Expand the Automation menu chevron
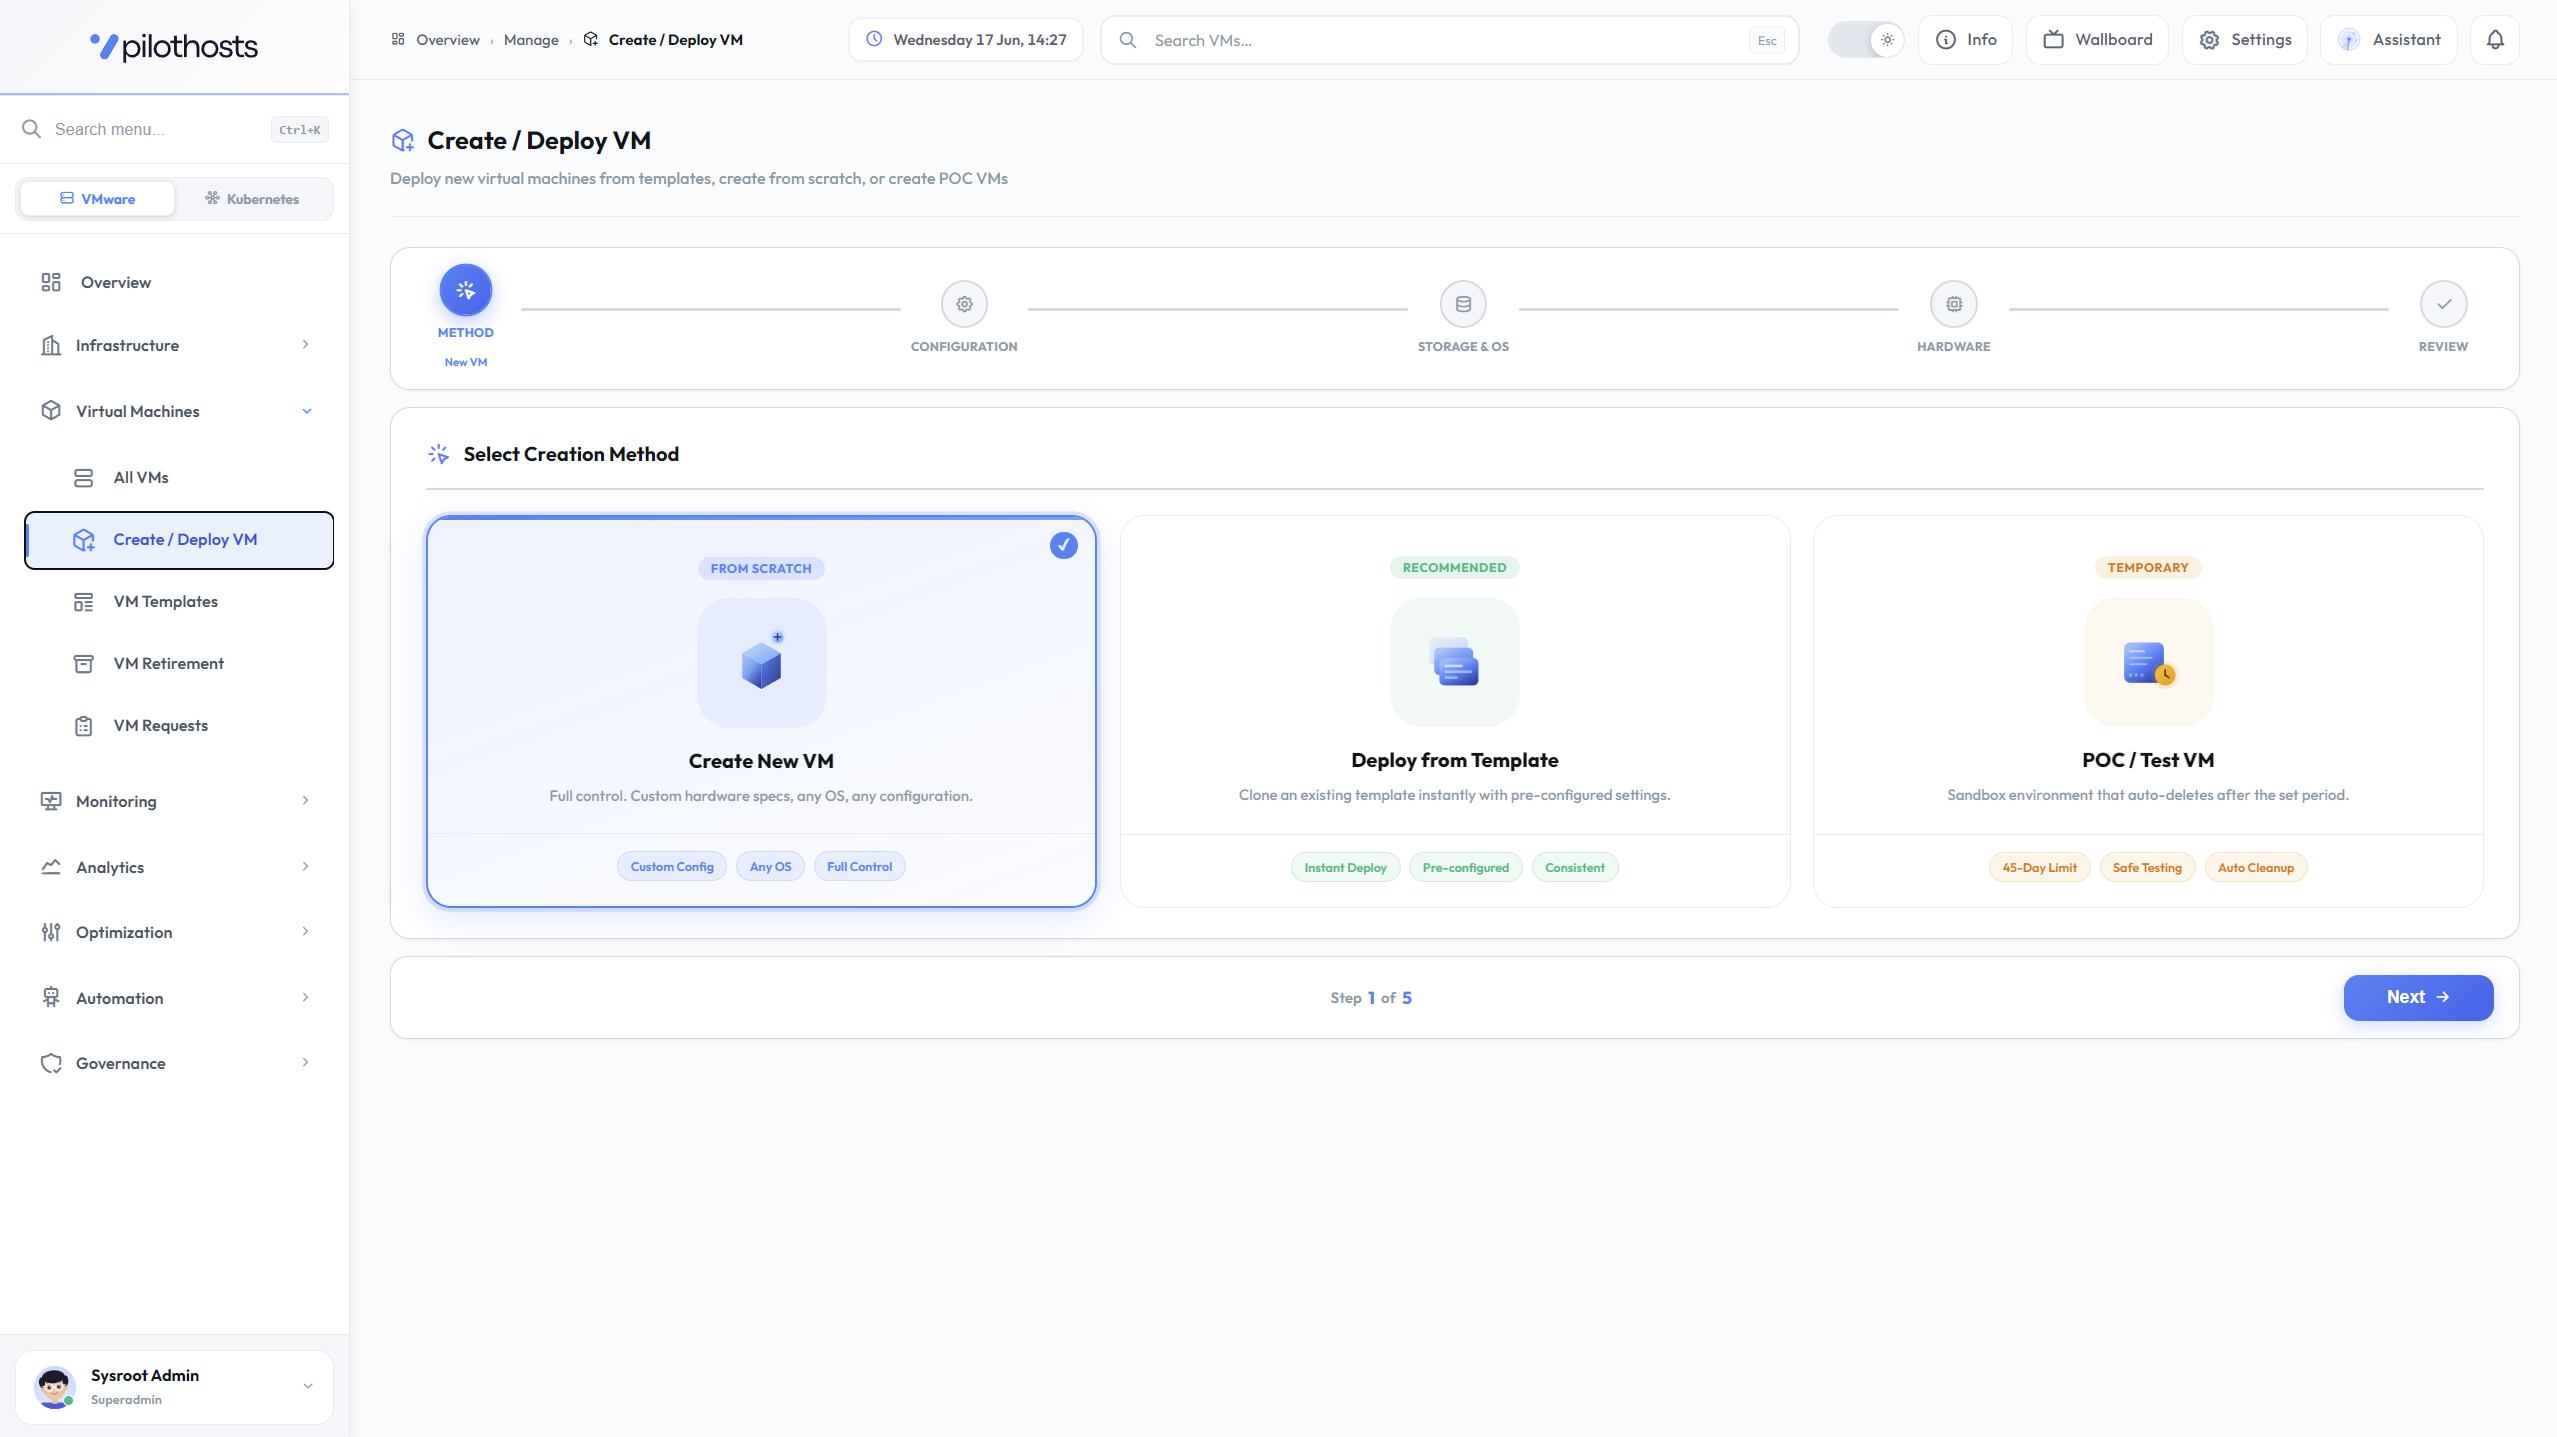Screen dimensions: 2557x1437 pos(305,998)
